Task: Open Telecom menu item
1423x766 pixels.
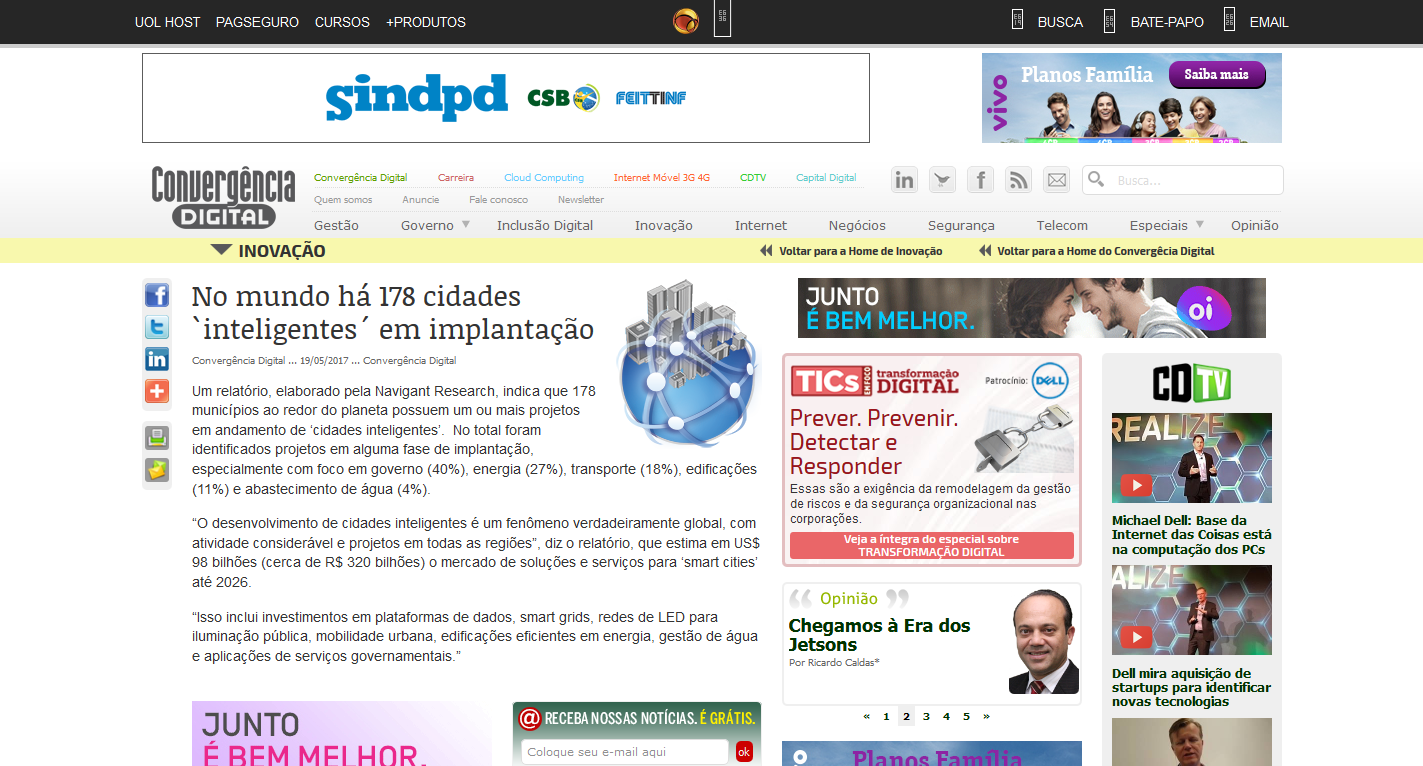Action: (x=1062, y=225)
